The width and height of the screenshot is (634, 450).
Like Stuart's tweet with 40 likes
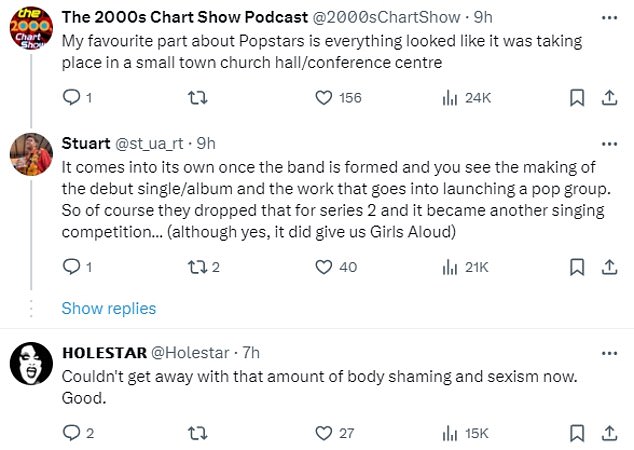point(324,266)
